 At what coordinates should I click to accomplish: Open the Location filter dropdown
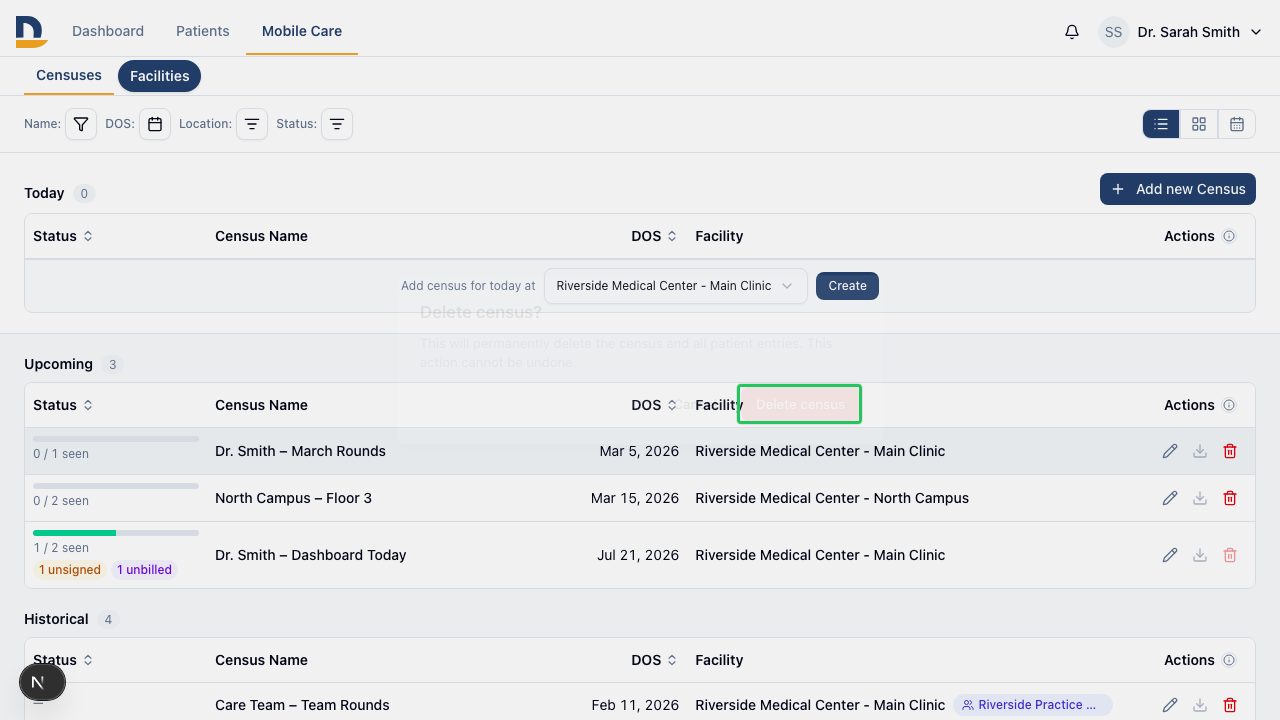[252, 124]
